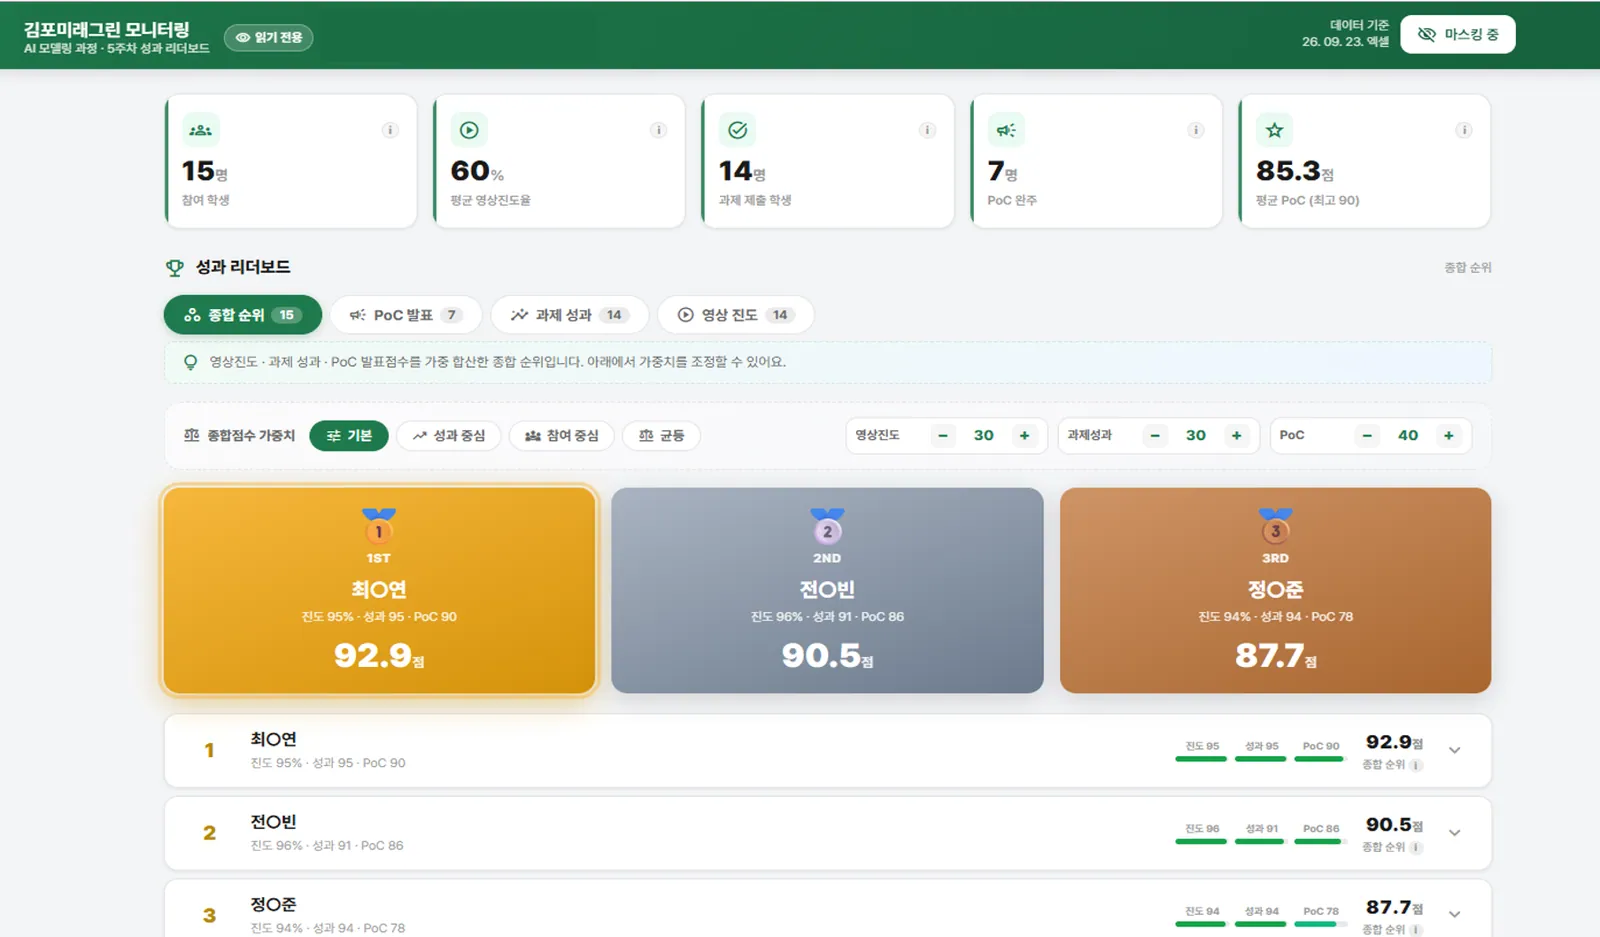Screen dimensions: 1600x937
Task: Switch to the PoC 발표 tab
Action: coord(406,315)
